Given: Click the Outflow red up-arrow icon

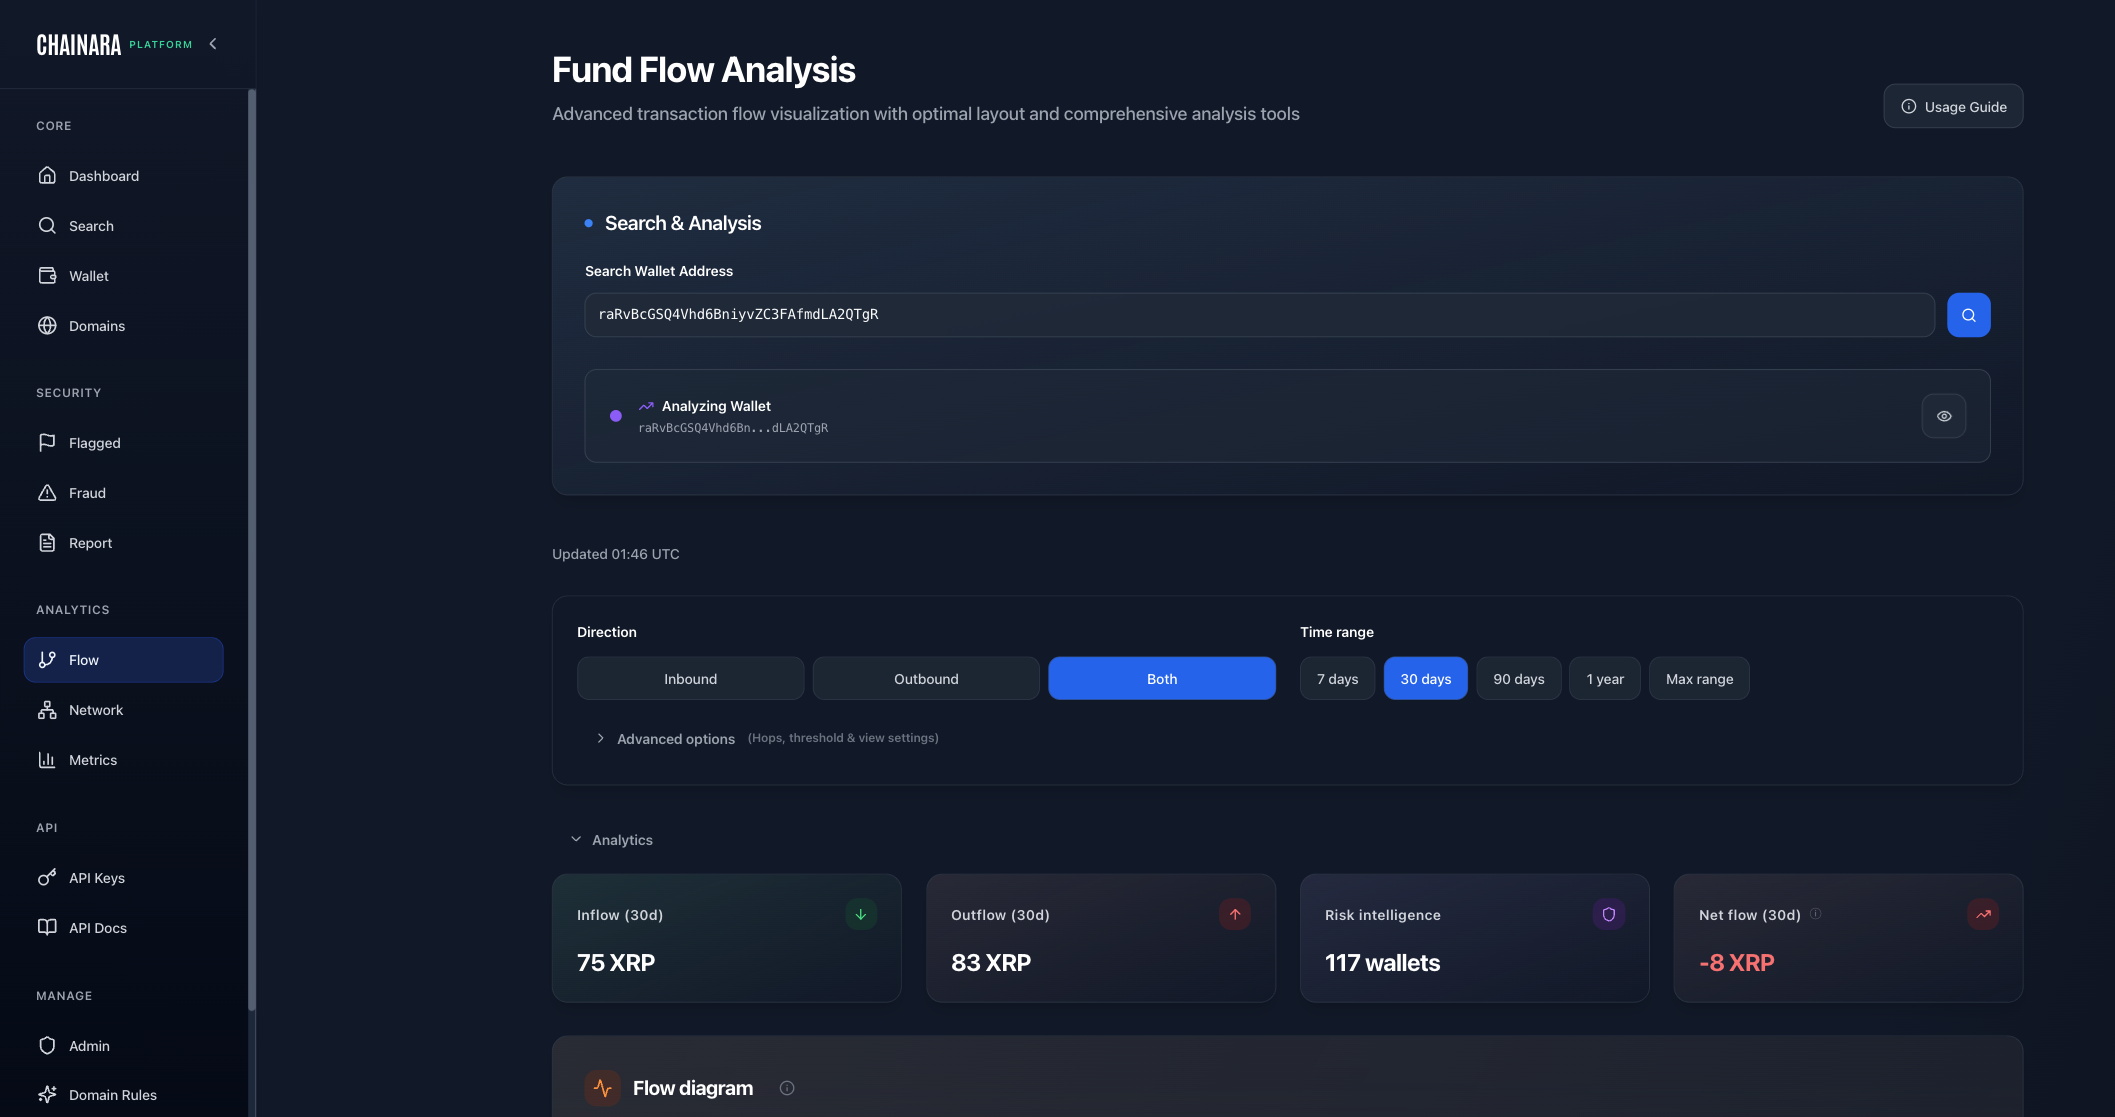Looking at the screenshot, I should coord(1235,915).
